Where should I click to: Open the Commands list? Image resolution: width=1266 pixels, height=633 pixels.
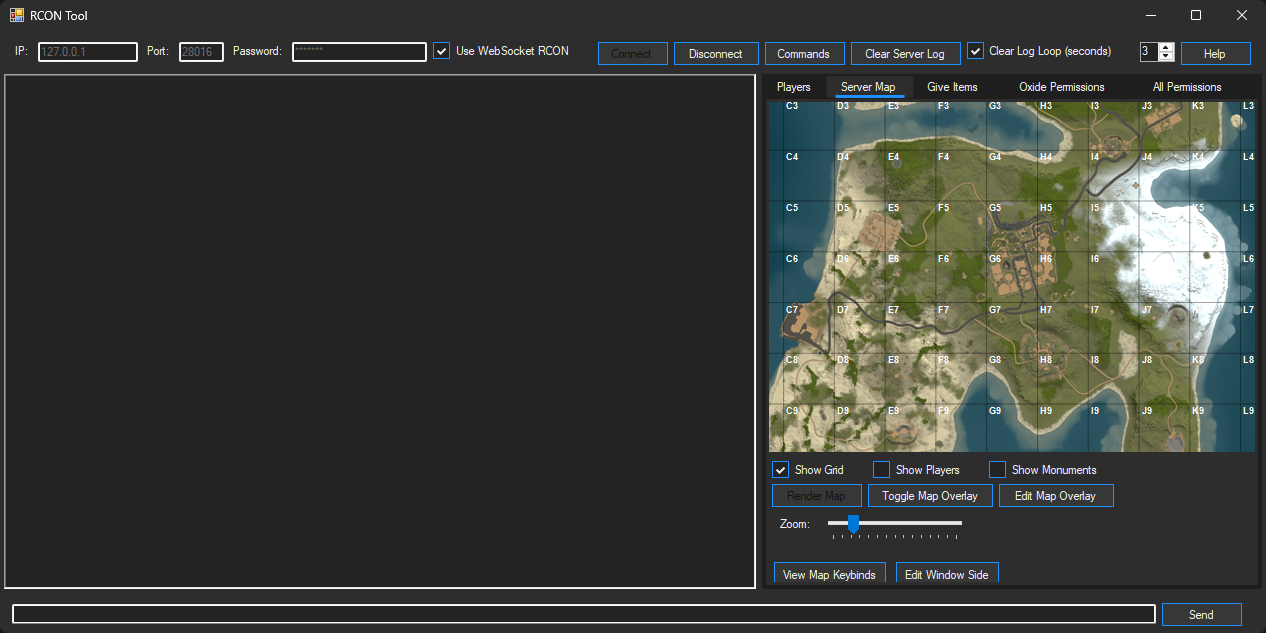pyautogui.click(x=803, y=54)
